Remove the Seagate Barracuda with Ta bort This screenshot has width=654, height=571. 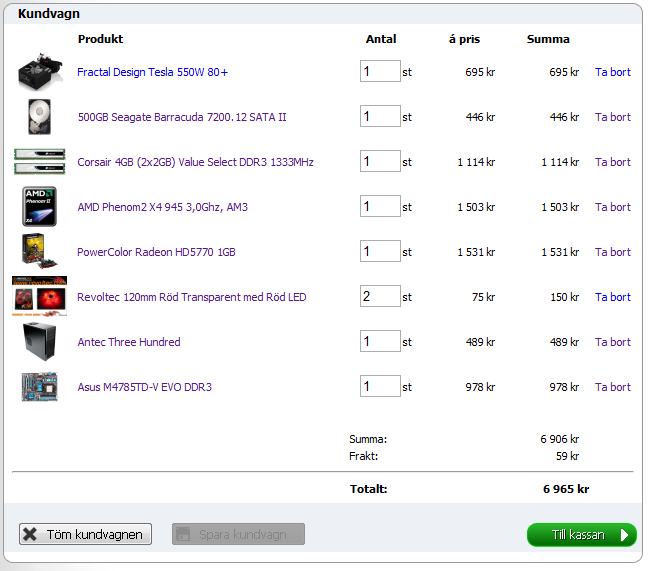[x=612, y=117]
